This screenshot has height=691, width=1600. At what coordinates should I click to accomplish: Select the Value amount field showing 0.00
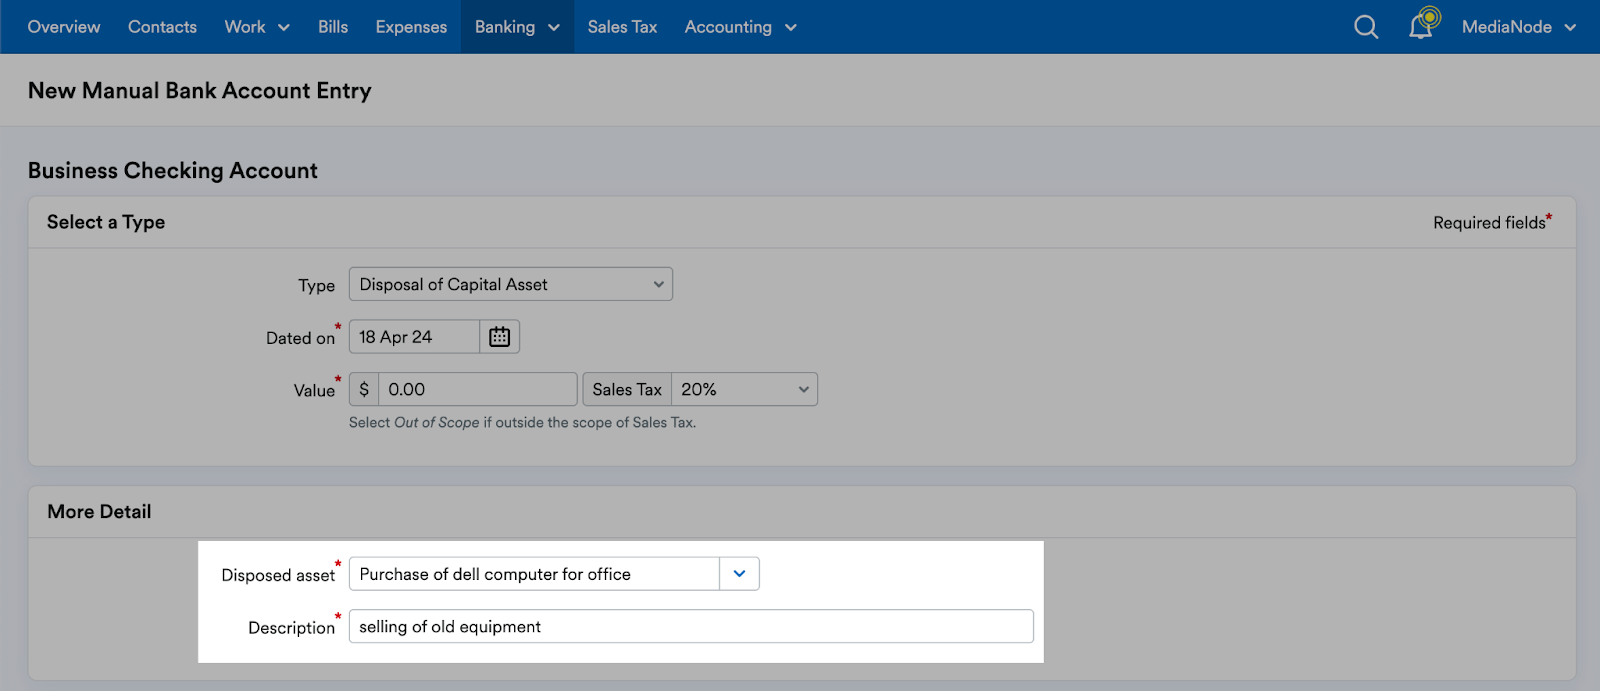(477, 389)
